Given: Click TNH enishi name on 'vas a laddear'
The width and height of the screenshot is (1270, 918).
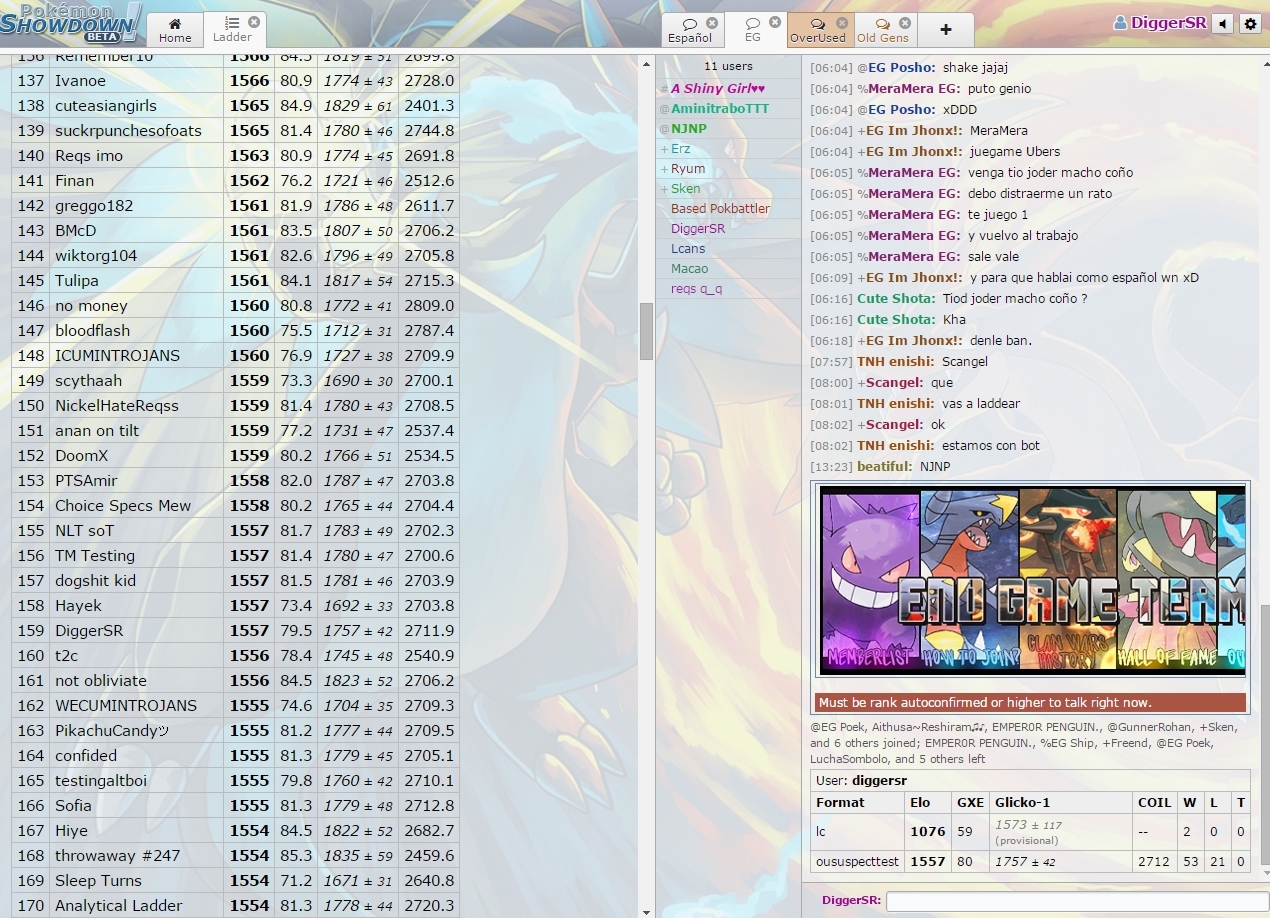Looking at the screenshot, I should pyautogui.click(x=895, y=403).
